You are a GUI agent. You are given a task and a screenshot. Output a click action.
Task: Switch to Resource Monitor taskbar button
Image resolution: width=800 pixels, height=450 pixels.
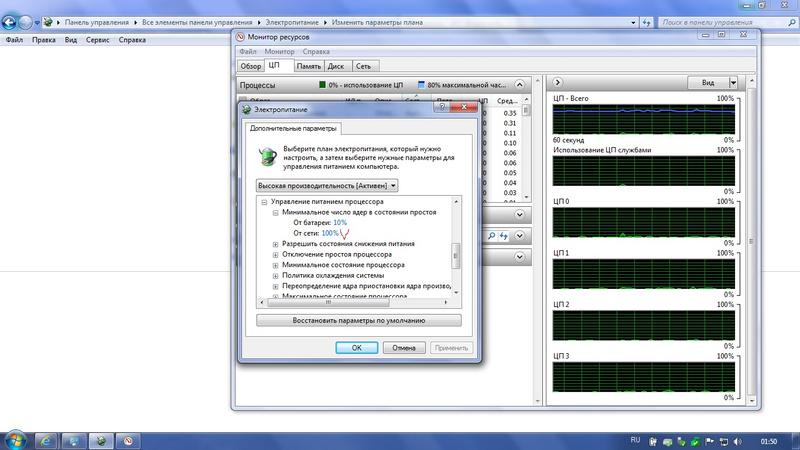pyautogui.click(x=128, y=439)
